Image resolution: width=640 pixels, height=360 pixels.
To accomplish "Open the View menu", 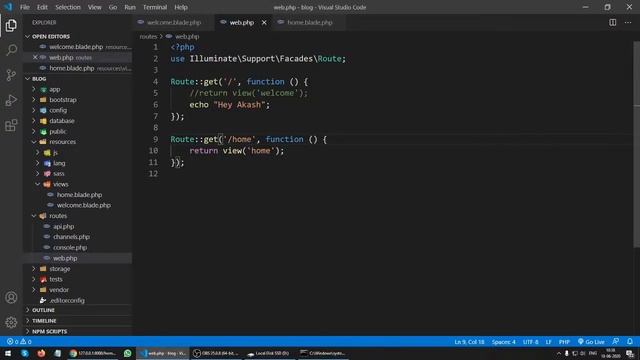I will click(x=94, y=7).
